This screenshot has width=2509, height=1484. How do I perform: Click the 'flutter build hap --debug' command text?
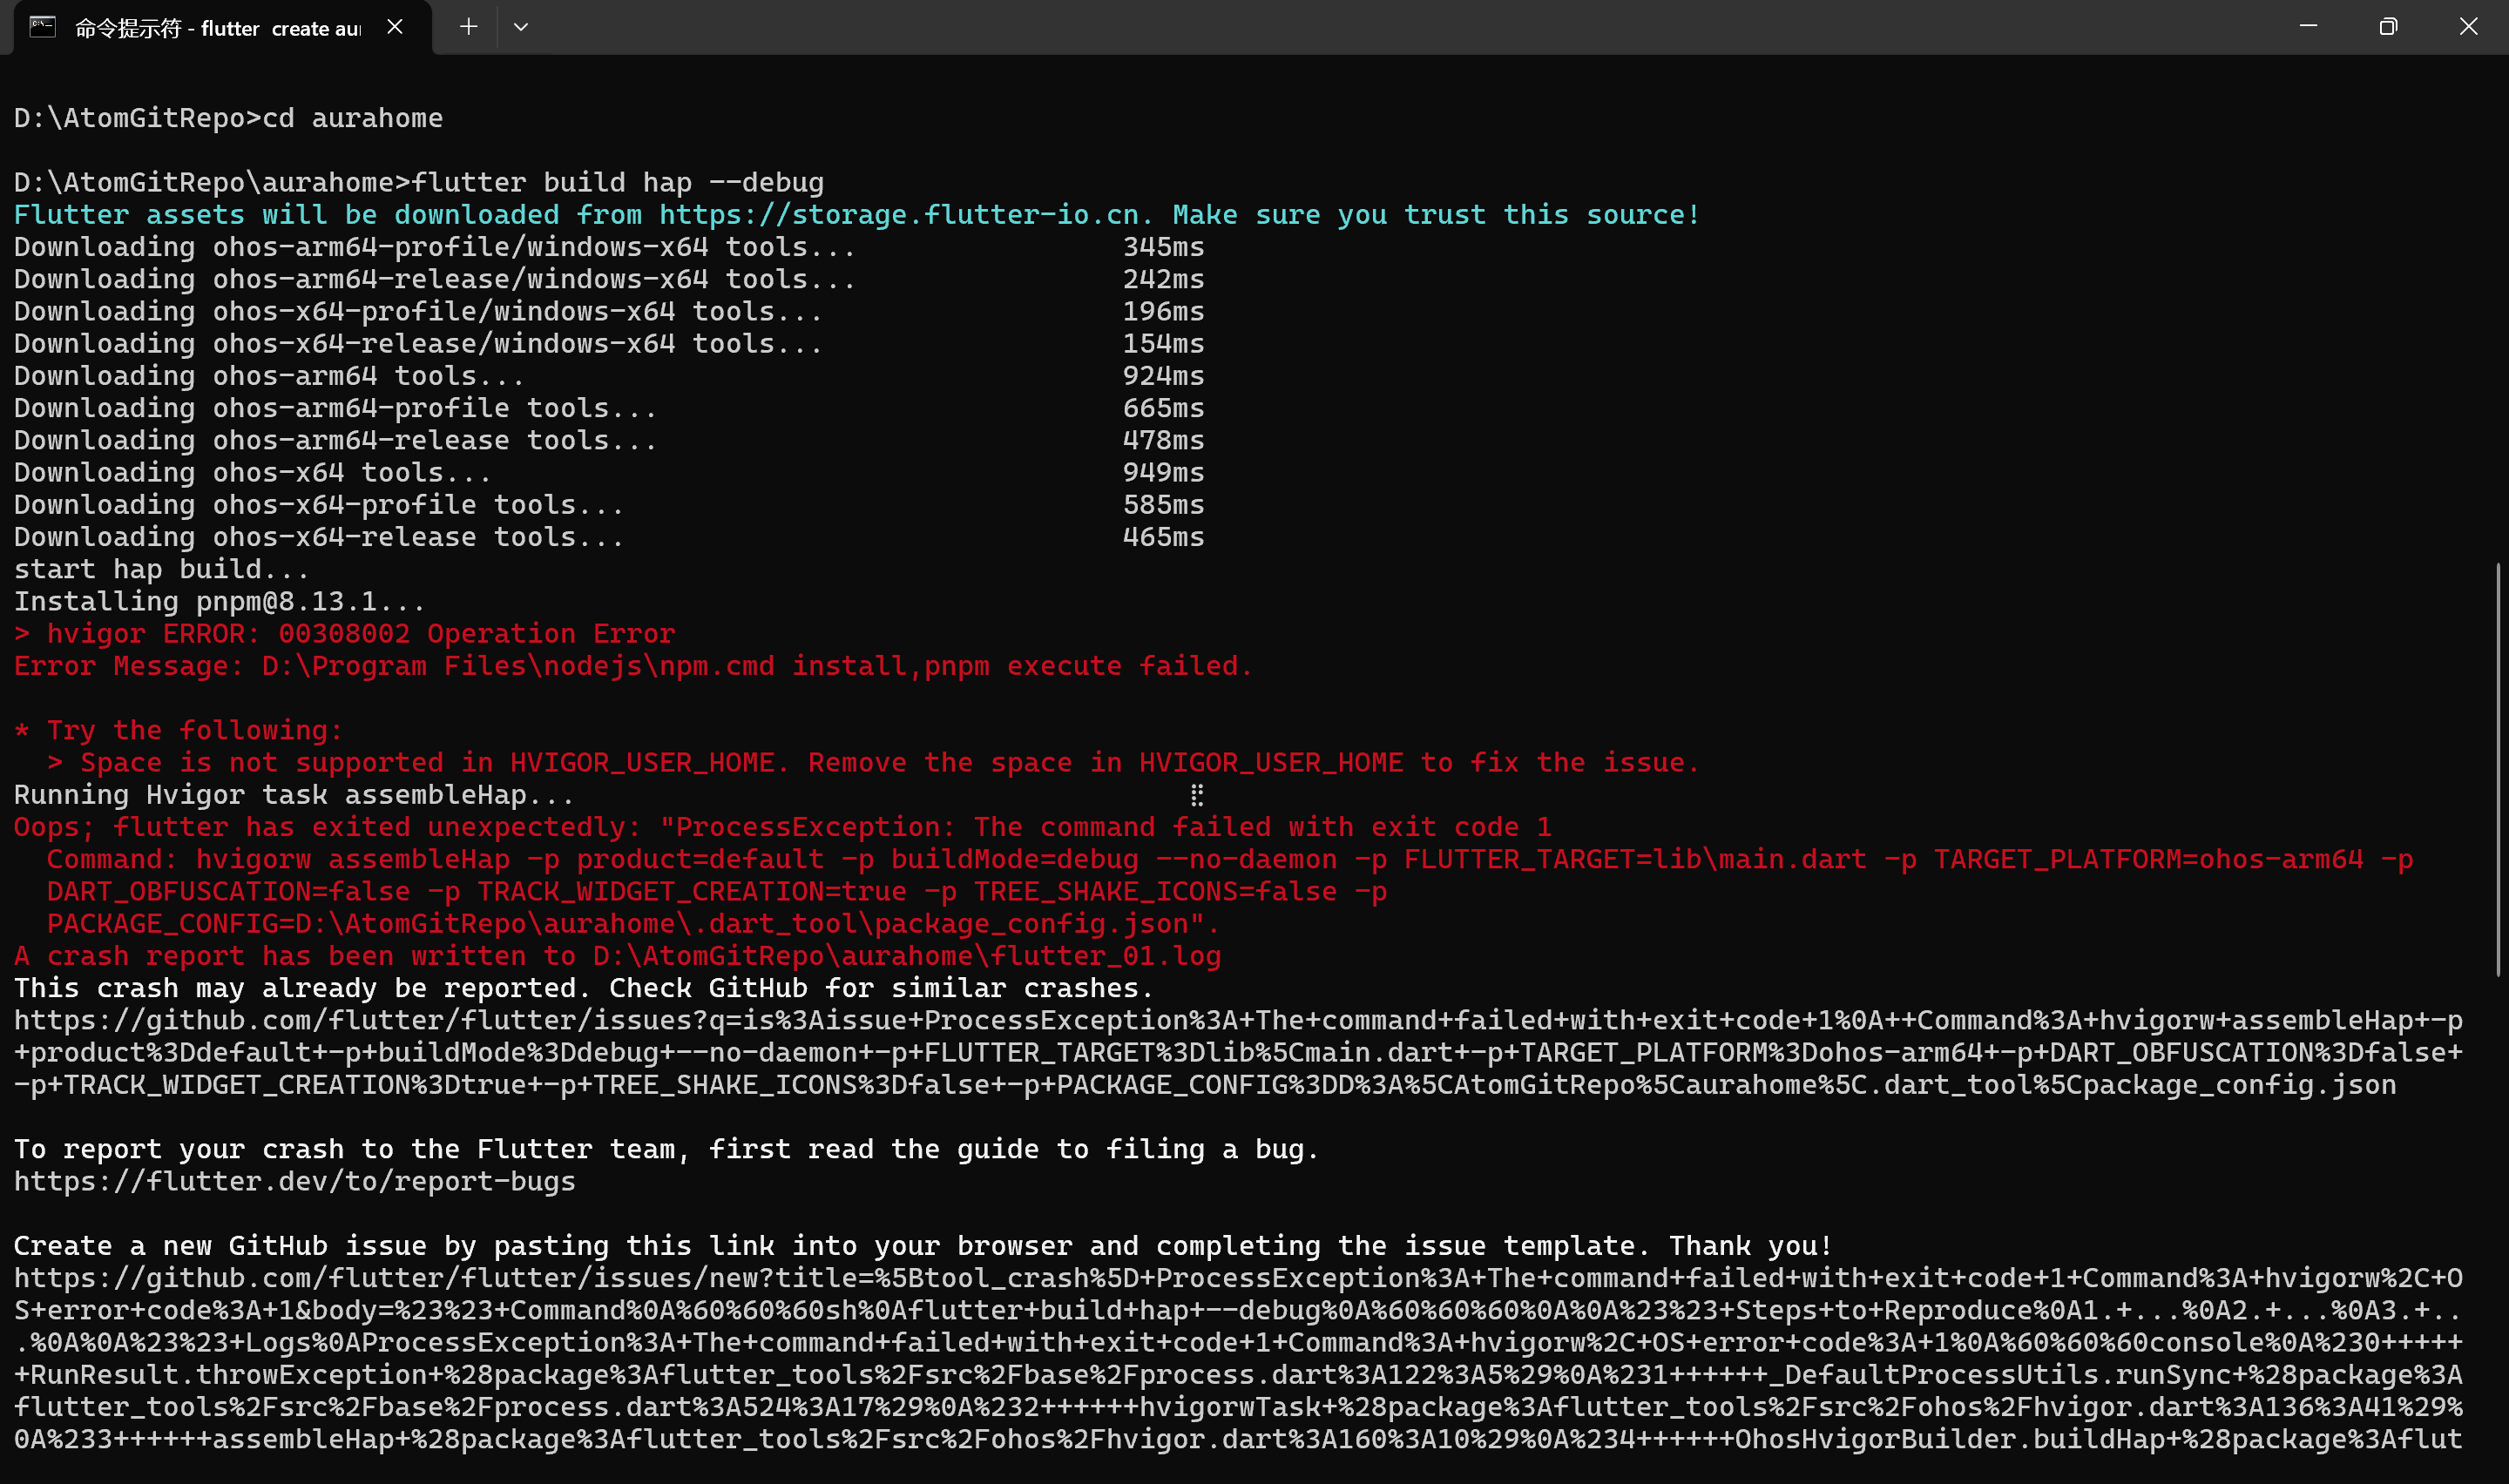pyautogui.click(x=617, y=183)
